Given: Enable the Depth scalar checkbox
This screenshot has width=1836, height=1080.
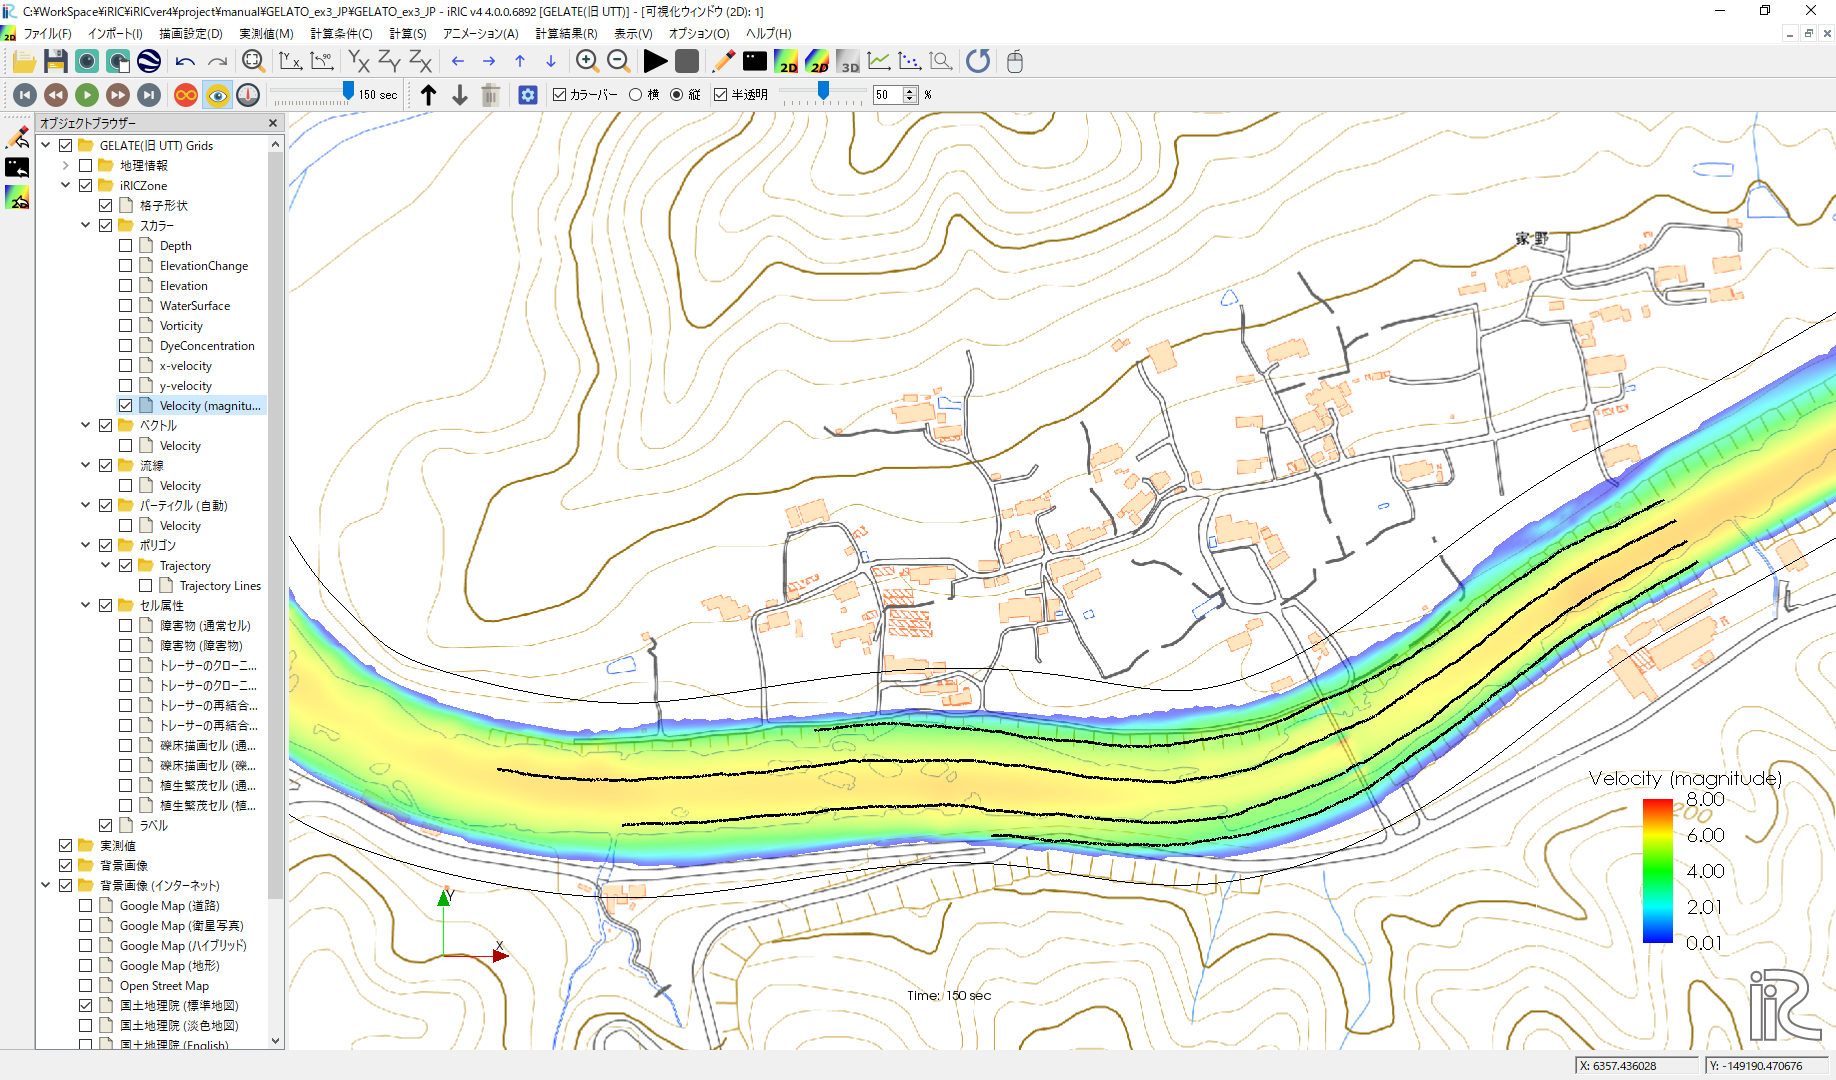Looking at the screenshot, I should click(125, 246).
